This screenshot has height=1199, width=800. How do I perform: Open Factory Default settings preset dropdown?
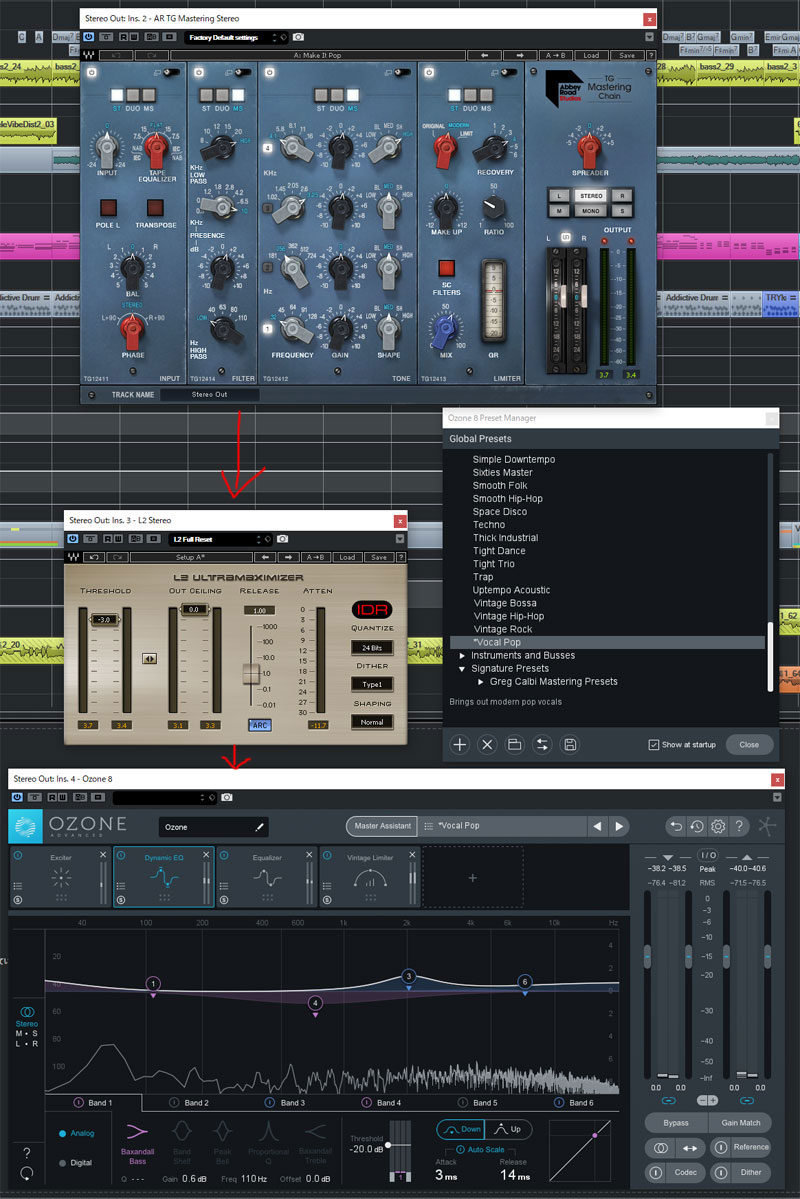(x=236, y=37)
